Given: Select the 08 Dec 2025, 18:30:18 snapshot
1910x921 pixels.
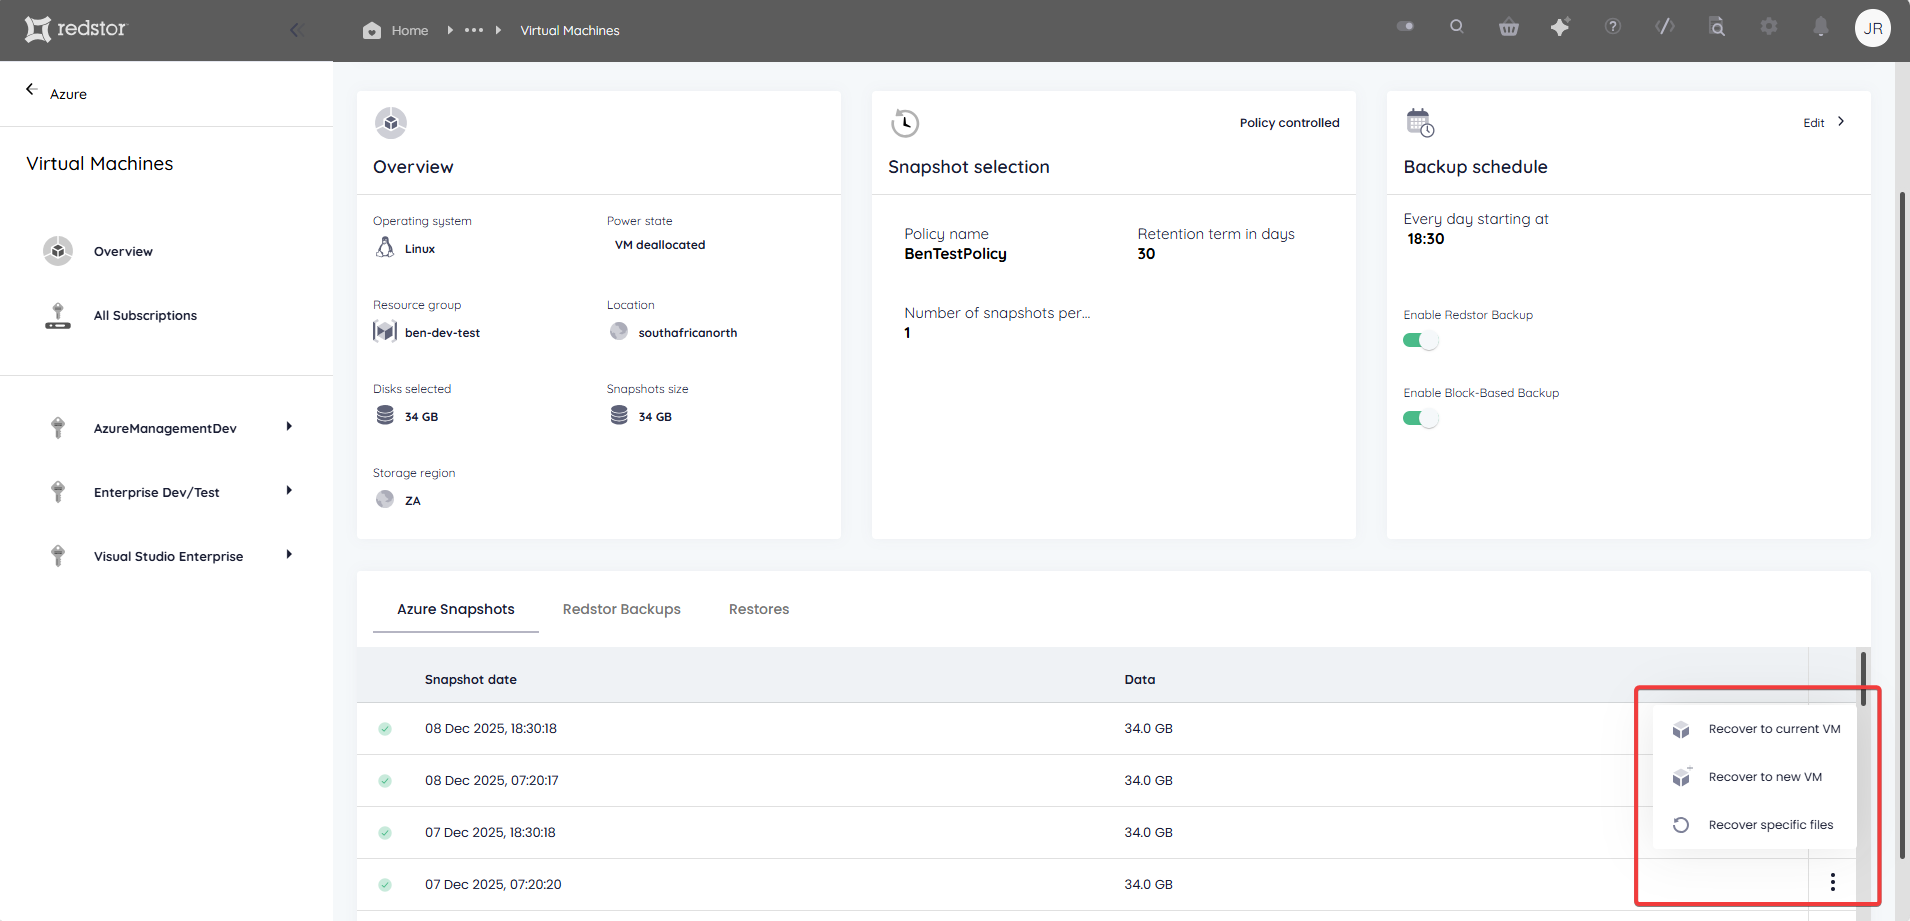Looking at the screenshot, I should (x=491, y=729).
